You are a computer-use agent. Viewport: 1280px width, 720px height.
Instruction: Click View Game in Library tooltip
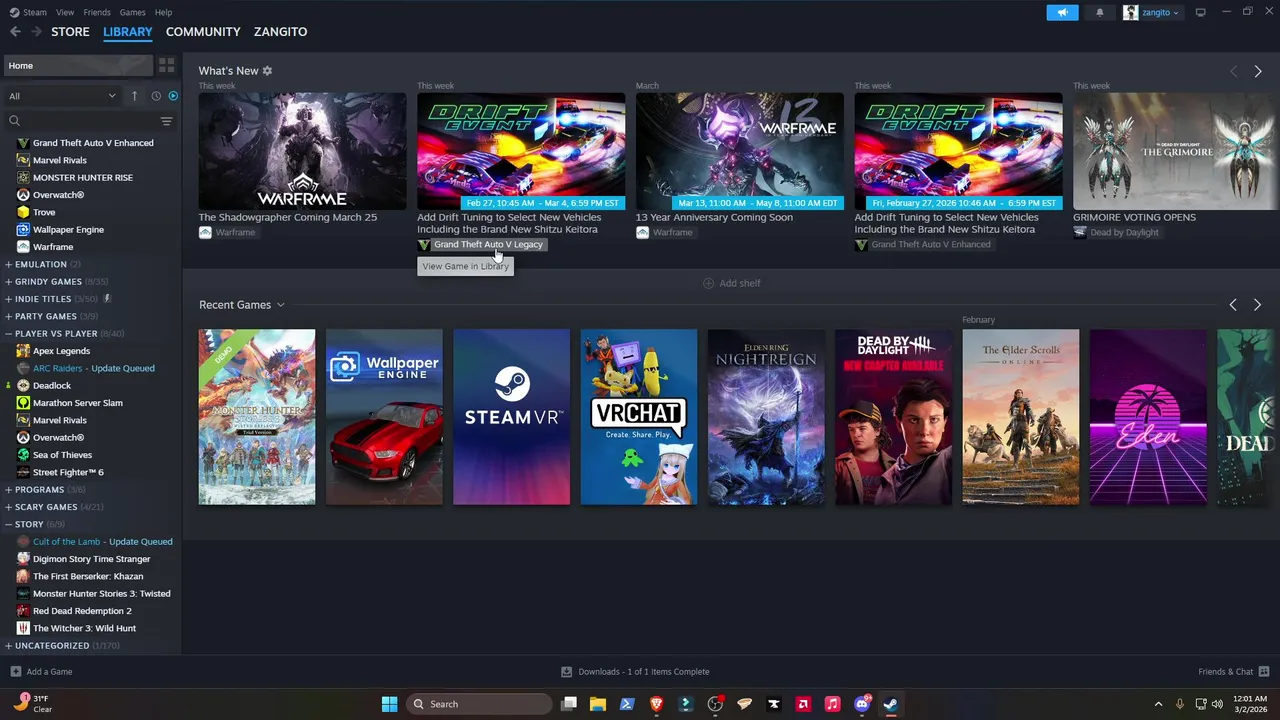465,266
